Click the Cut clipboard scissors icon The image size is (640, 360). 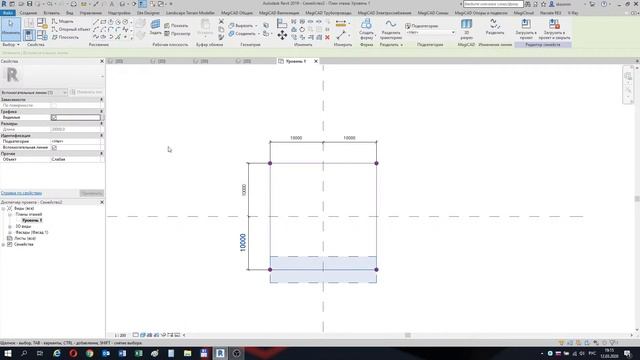tap(221, 22)
